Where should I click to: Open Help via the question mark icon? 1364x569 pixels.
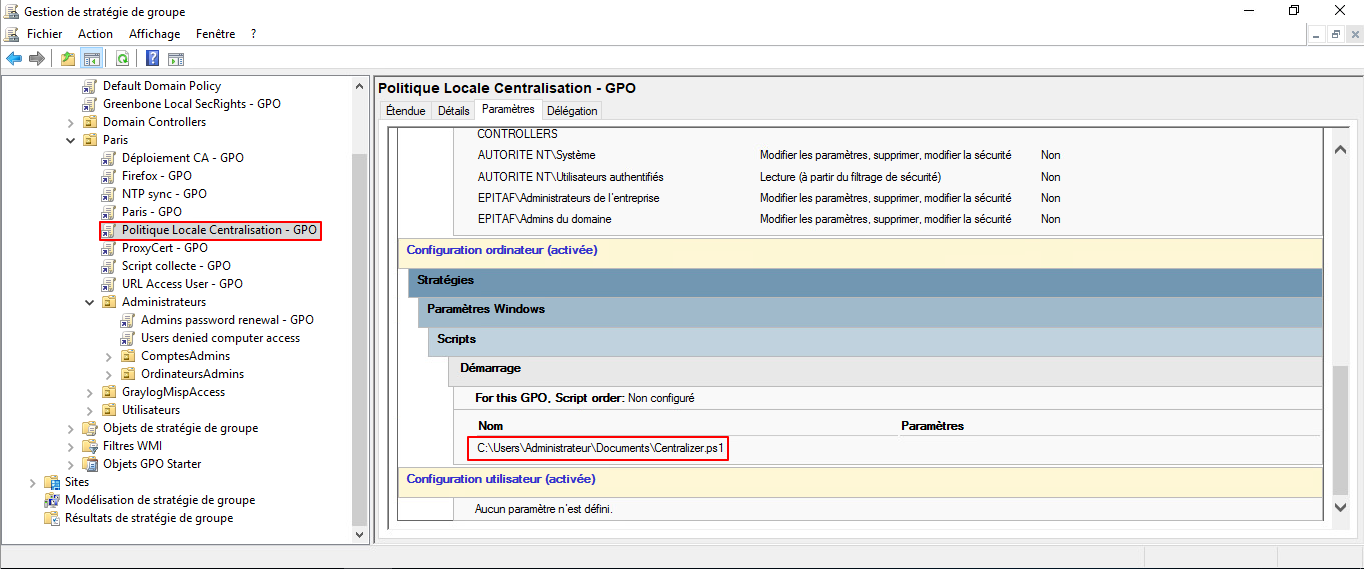point(153,58)
